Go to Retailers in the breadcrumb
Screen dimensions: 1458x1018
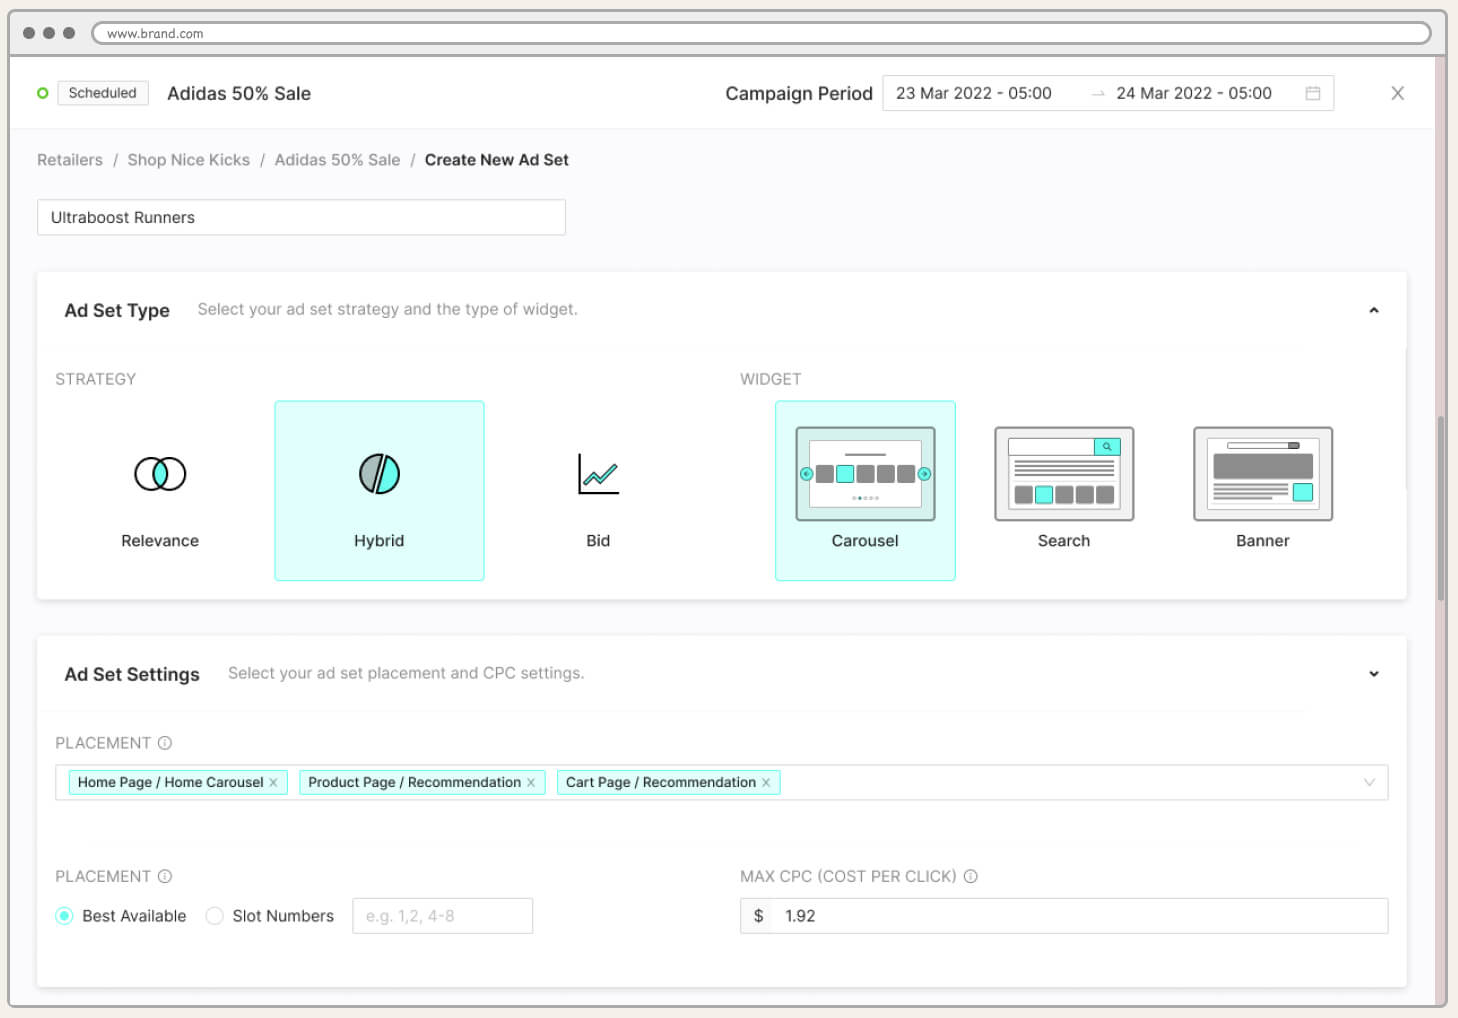click(70, 160)
